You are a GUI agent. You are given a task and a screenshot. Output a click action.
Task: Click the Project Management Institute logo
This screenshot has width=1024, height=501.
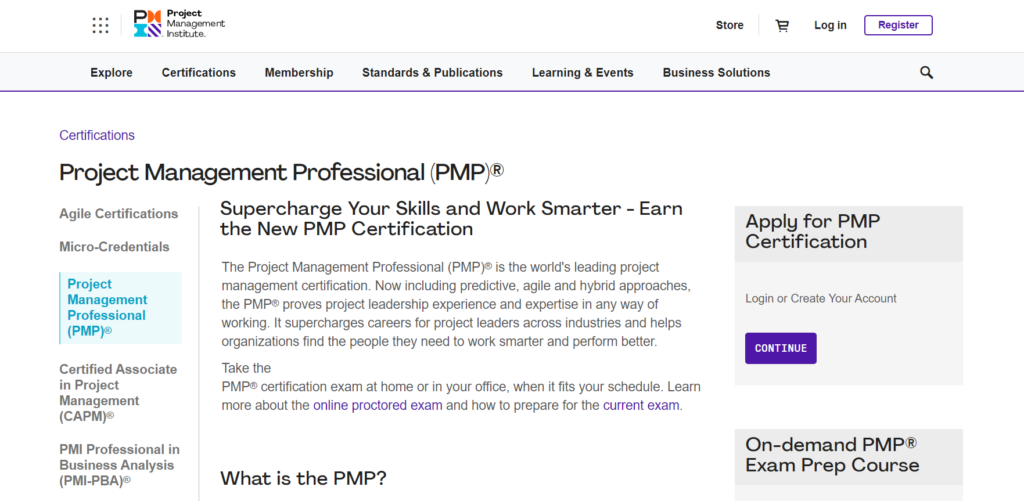(x=179, y=24)
